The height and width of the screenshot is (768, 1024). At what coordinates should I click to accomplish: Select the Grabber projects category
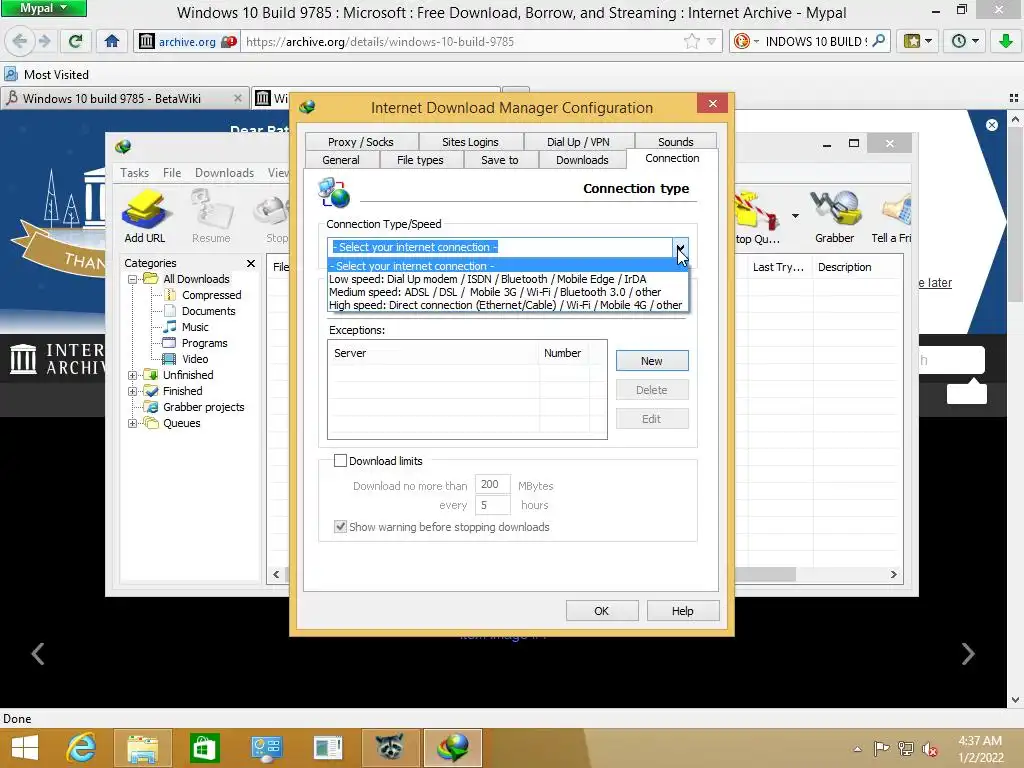tap(203, 408)
